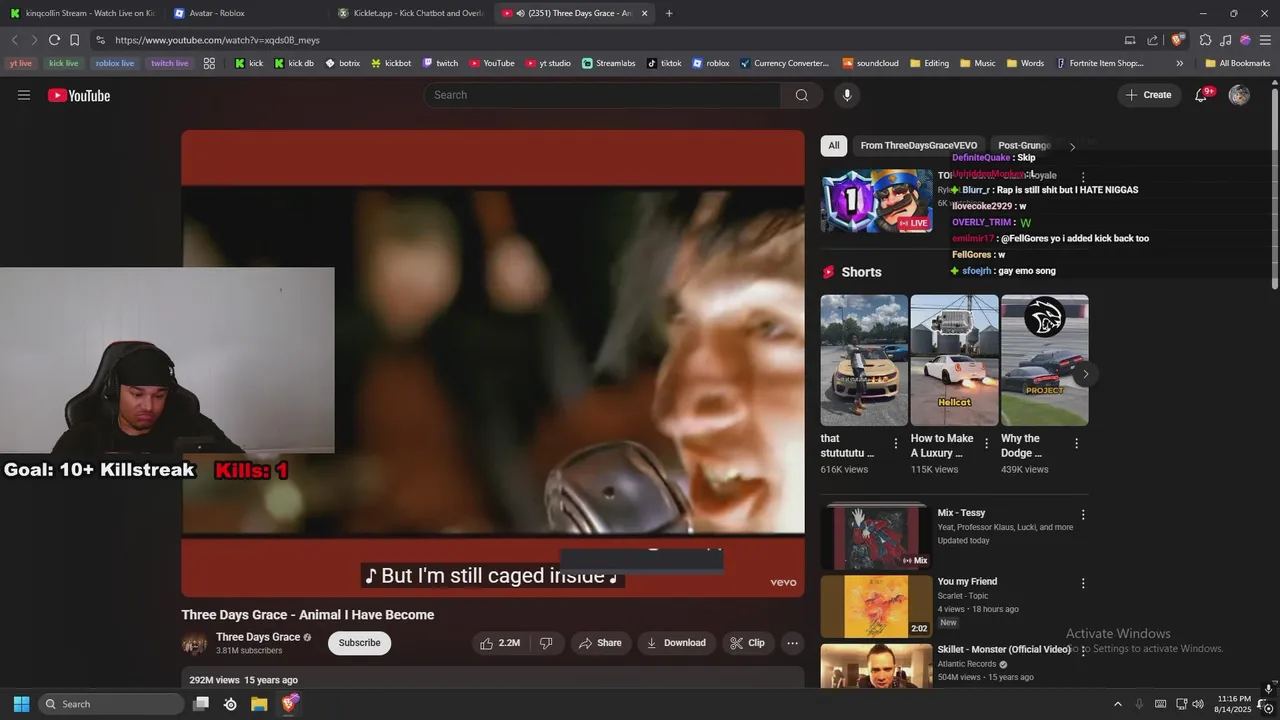Switch to kingcollin Stream tab
This screenshot has width=1280, height=720.
pos(82,13)
